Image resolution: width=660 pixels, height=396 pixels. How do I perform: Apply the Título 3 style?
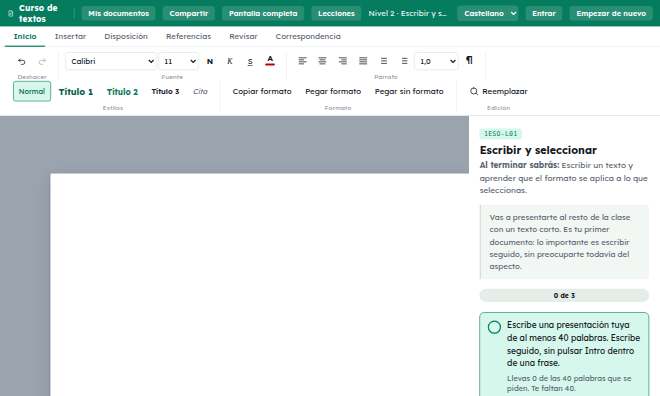[165, 91]
